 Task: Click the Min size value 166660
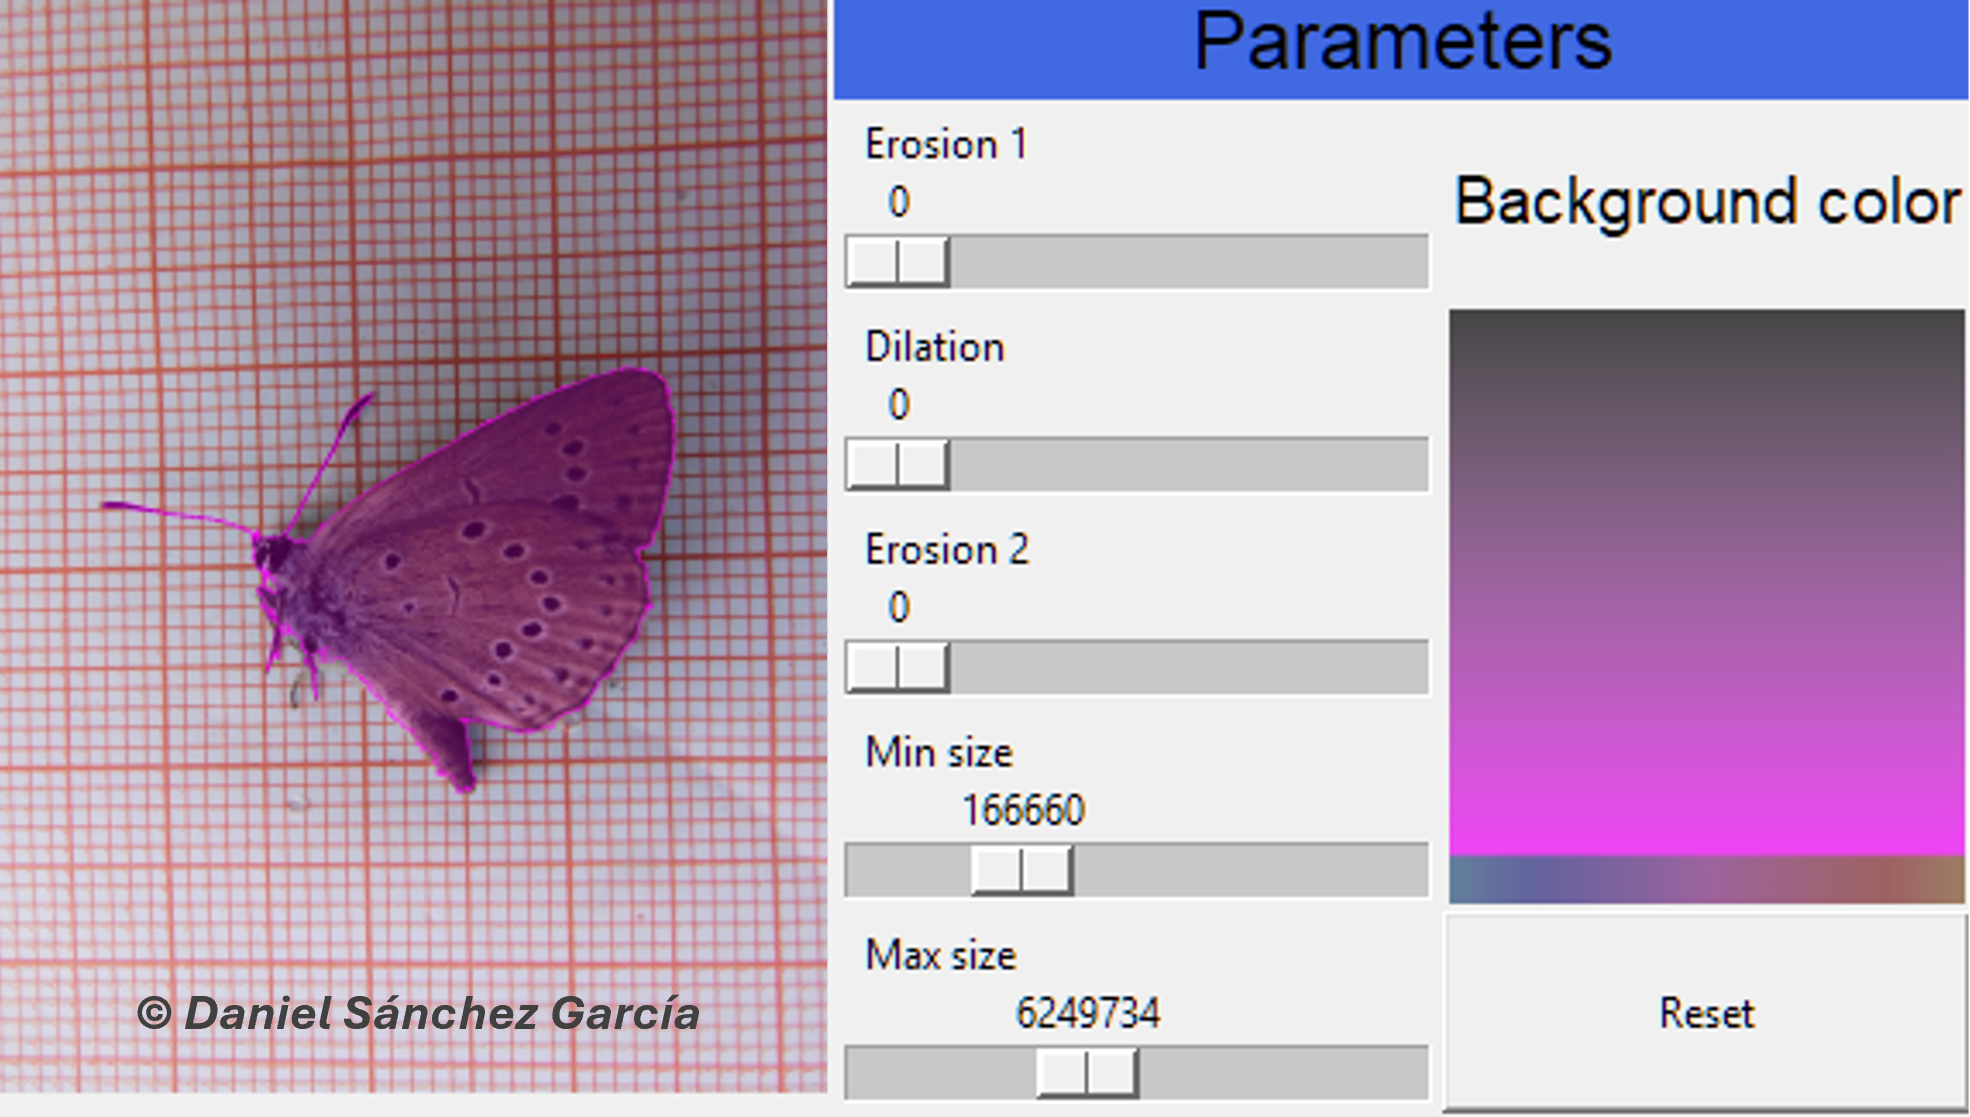point(1023,810)
